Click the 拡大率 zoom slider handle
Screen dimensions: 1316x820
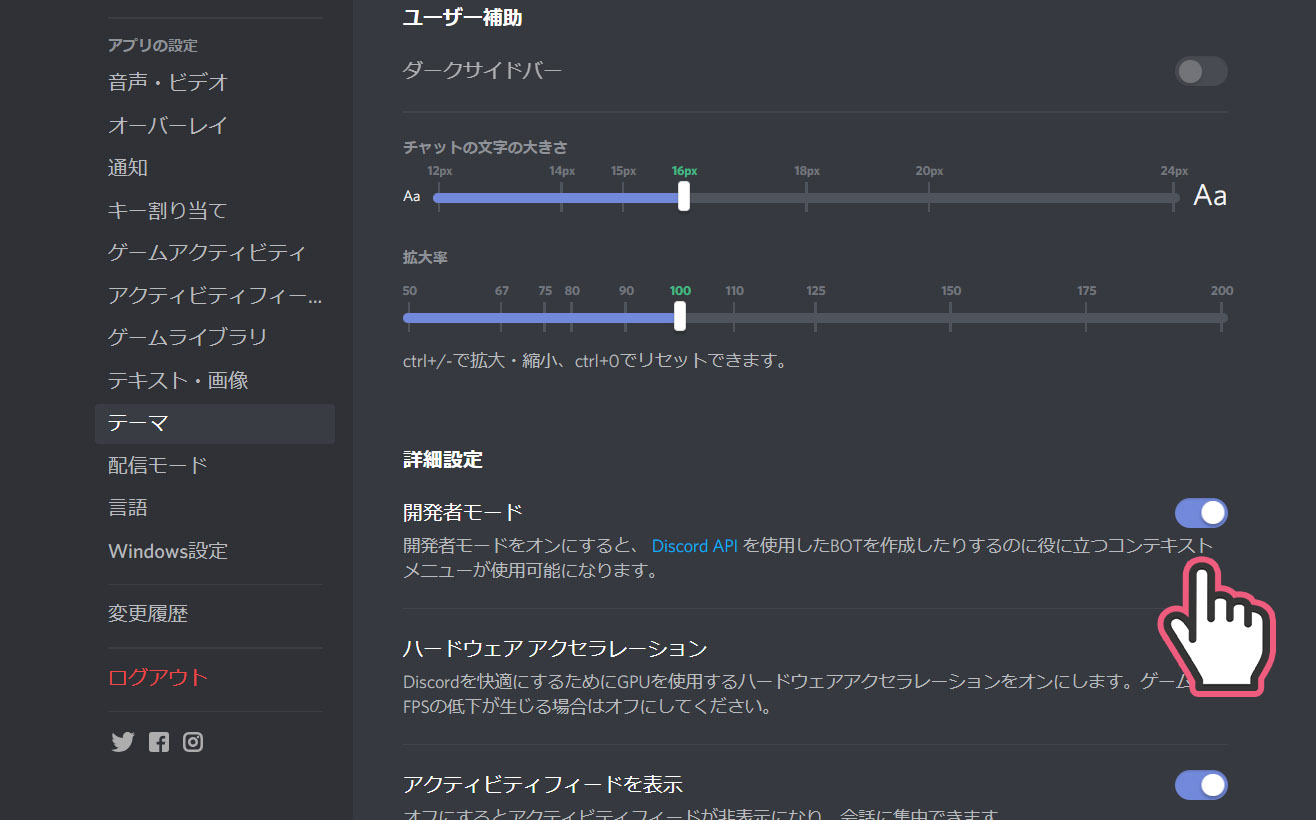tap(680, 316)
